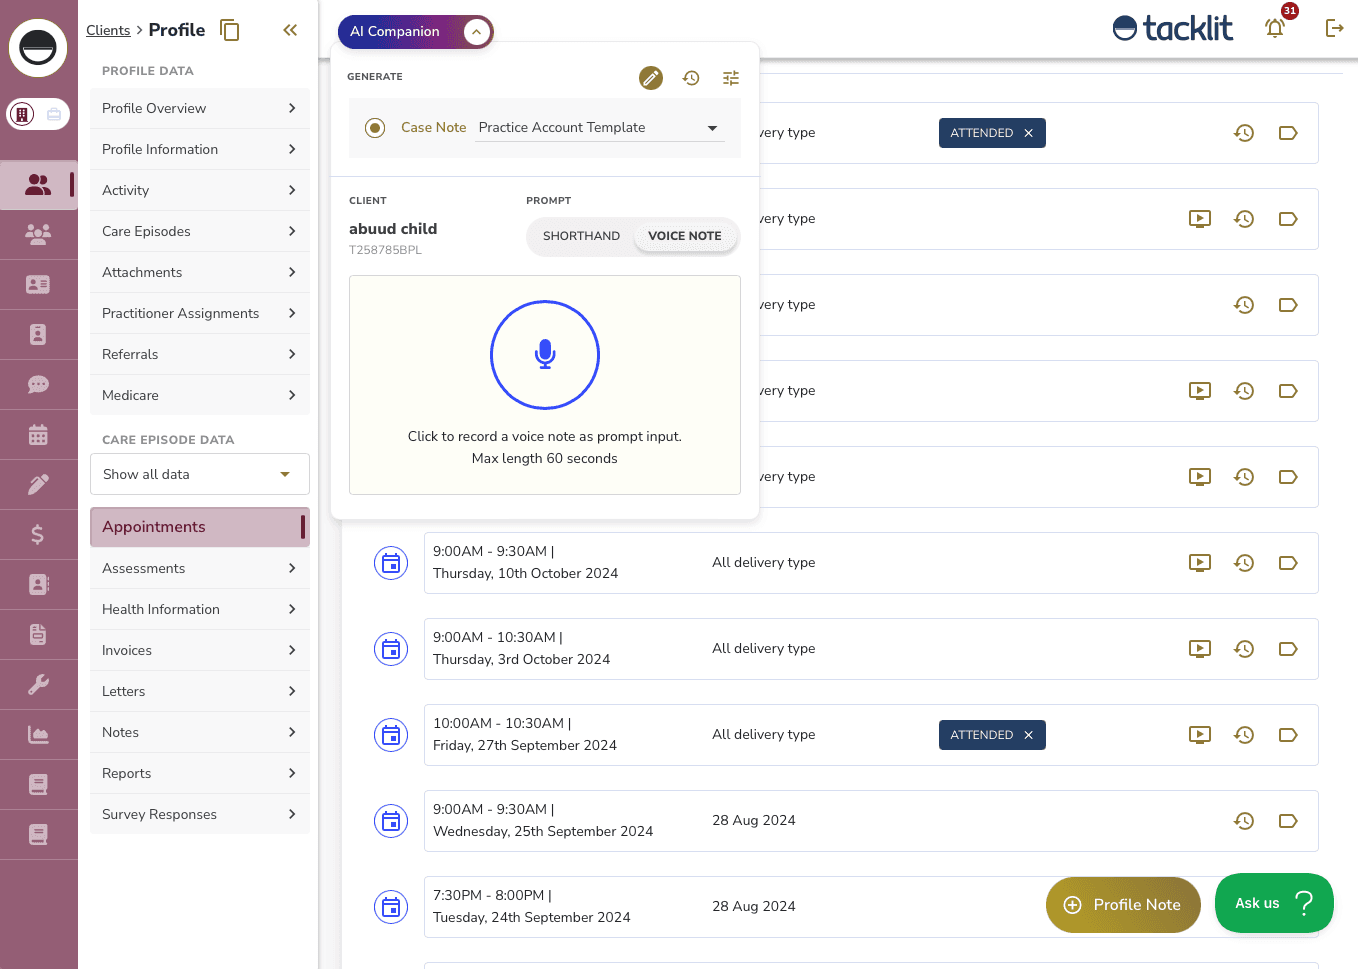
Task: Click the logout icon at top right
Action: click(1334, 28)
